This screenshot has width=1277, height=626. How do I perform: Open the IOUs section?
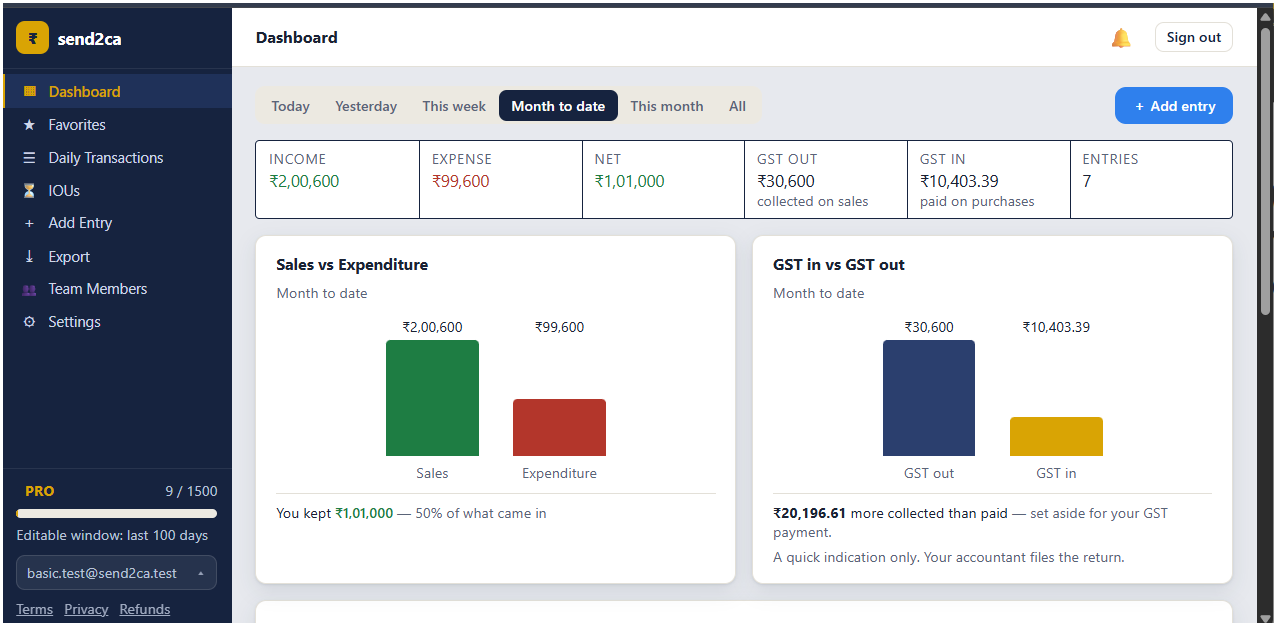click(118, 190)
